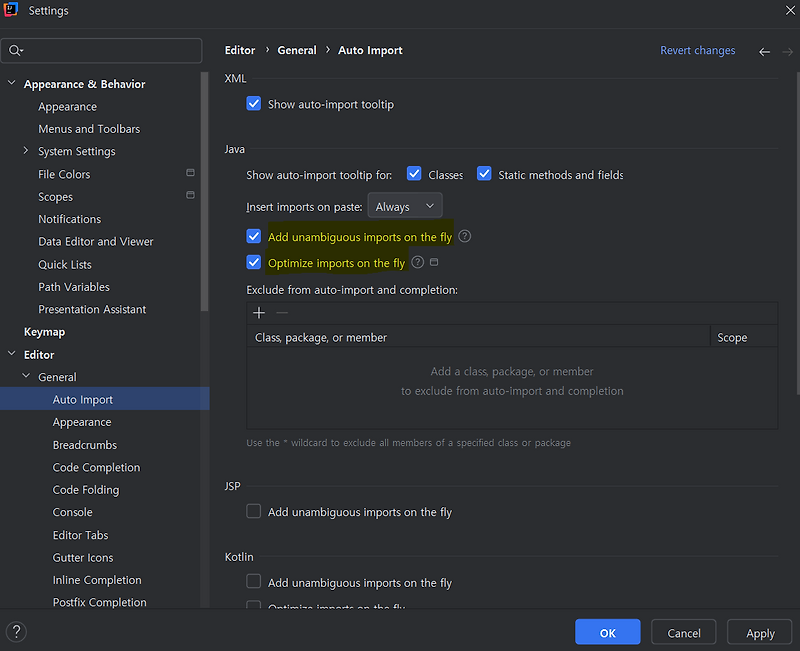Open help for Add unambiguous imports setting
Viewport: 800px width, 651px height.
[x=463, y=236]
